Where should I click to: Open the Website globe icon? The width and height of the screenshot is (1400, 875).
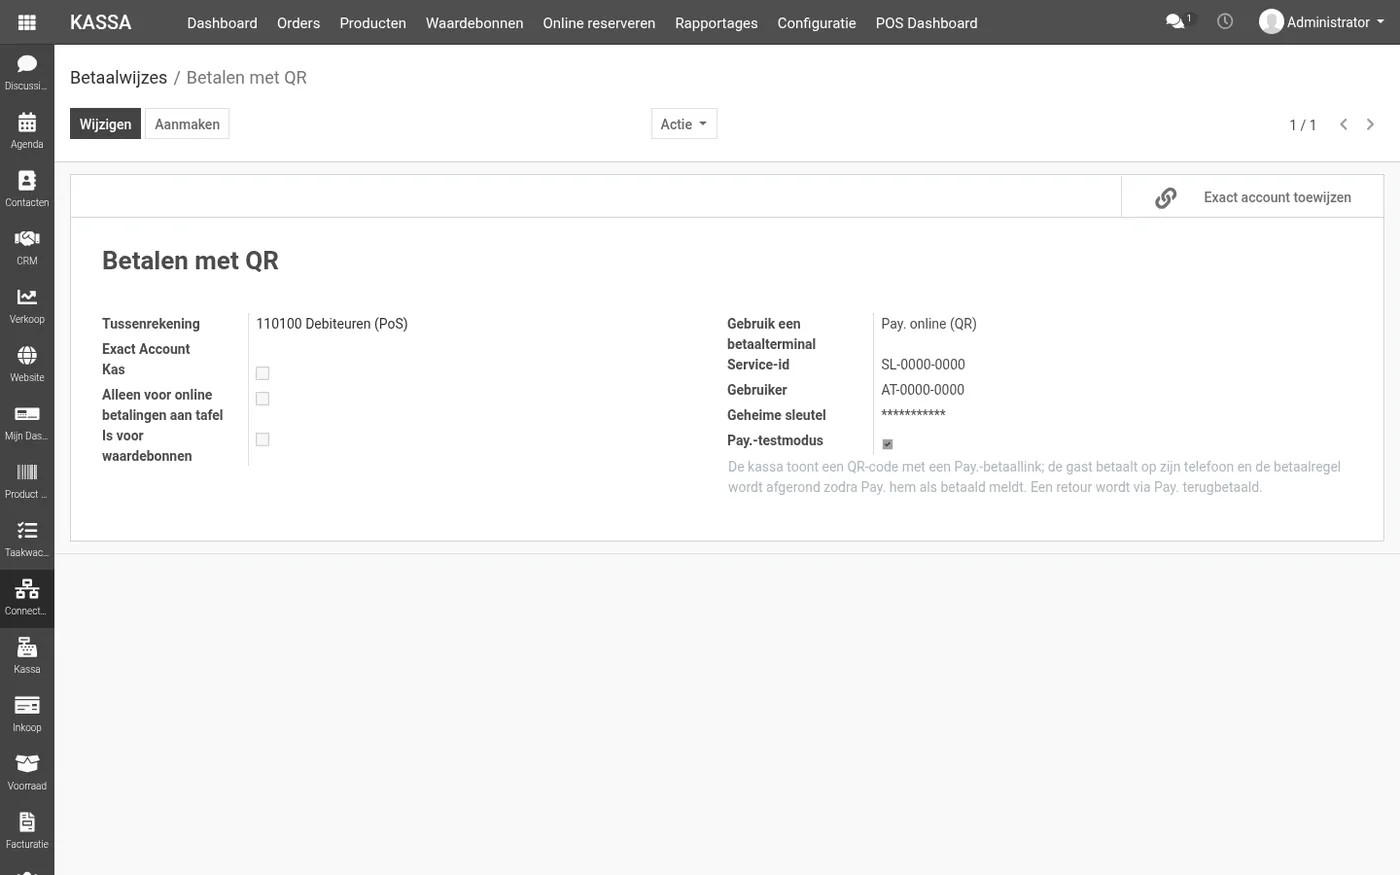tap(27, 356)
